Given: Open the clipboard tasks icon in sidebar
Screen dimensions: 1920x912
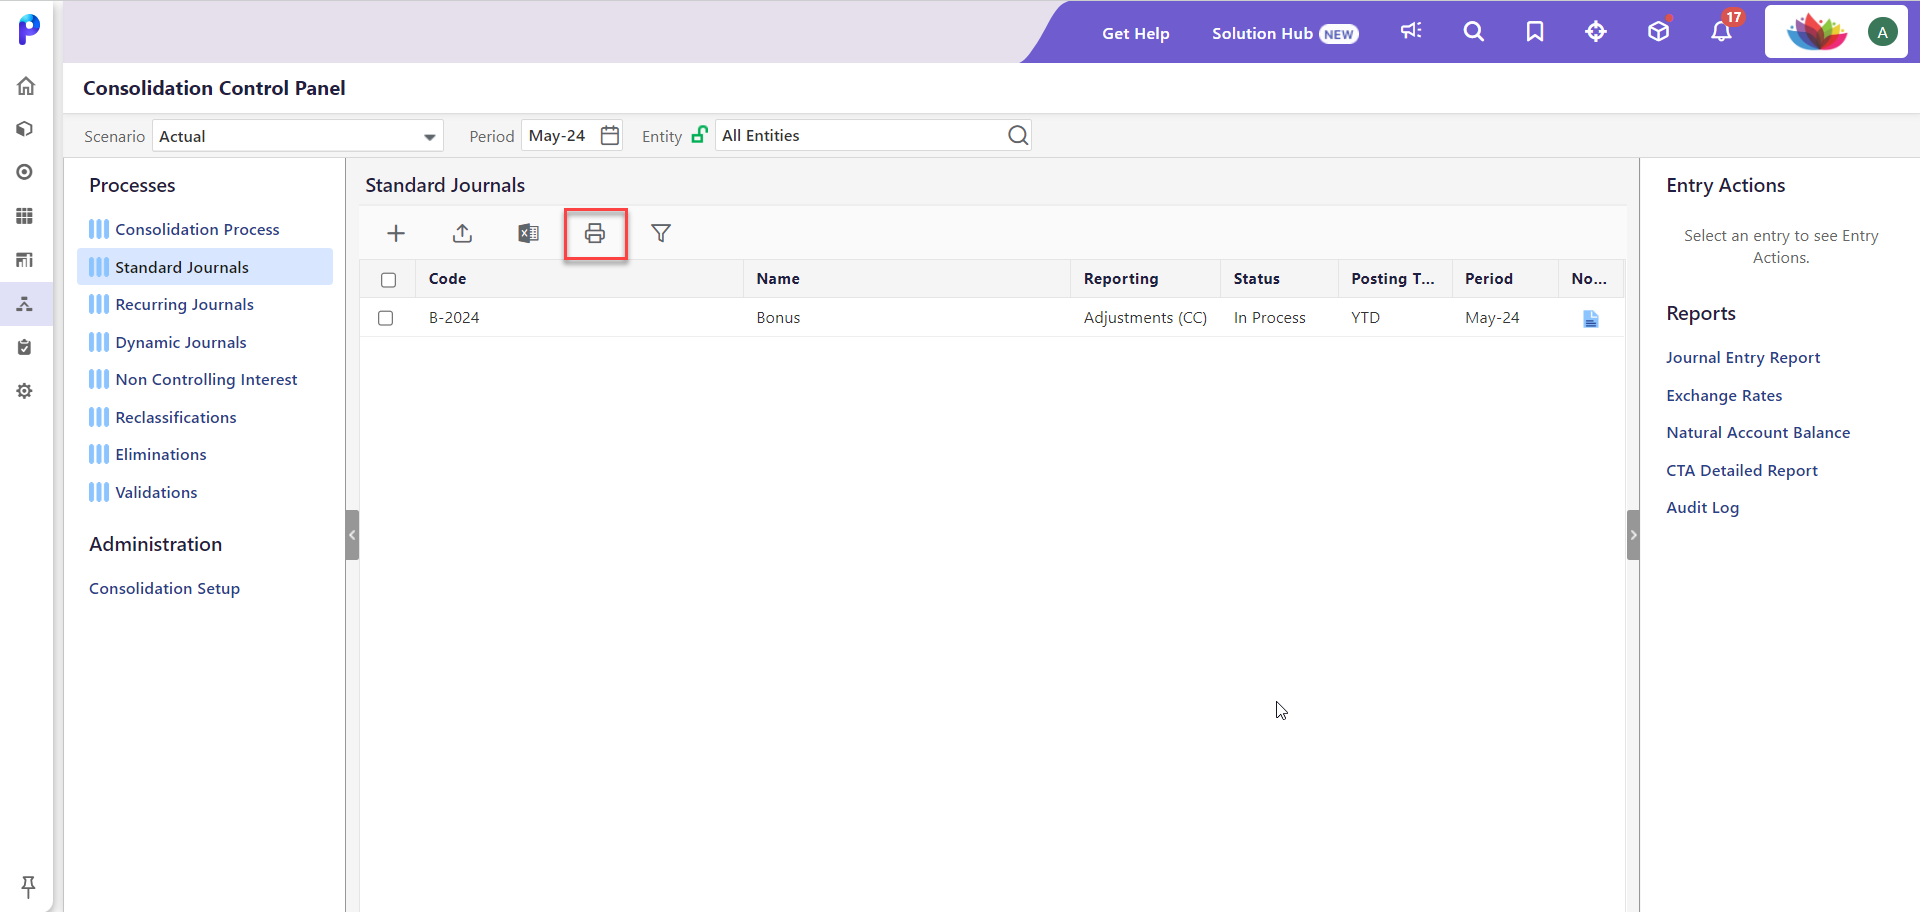Looking at the screenshot, I should [25, 347].
